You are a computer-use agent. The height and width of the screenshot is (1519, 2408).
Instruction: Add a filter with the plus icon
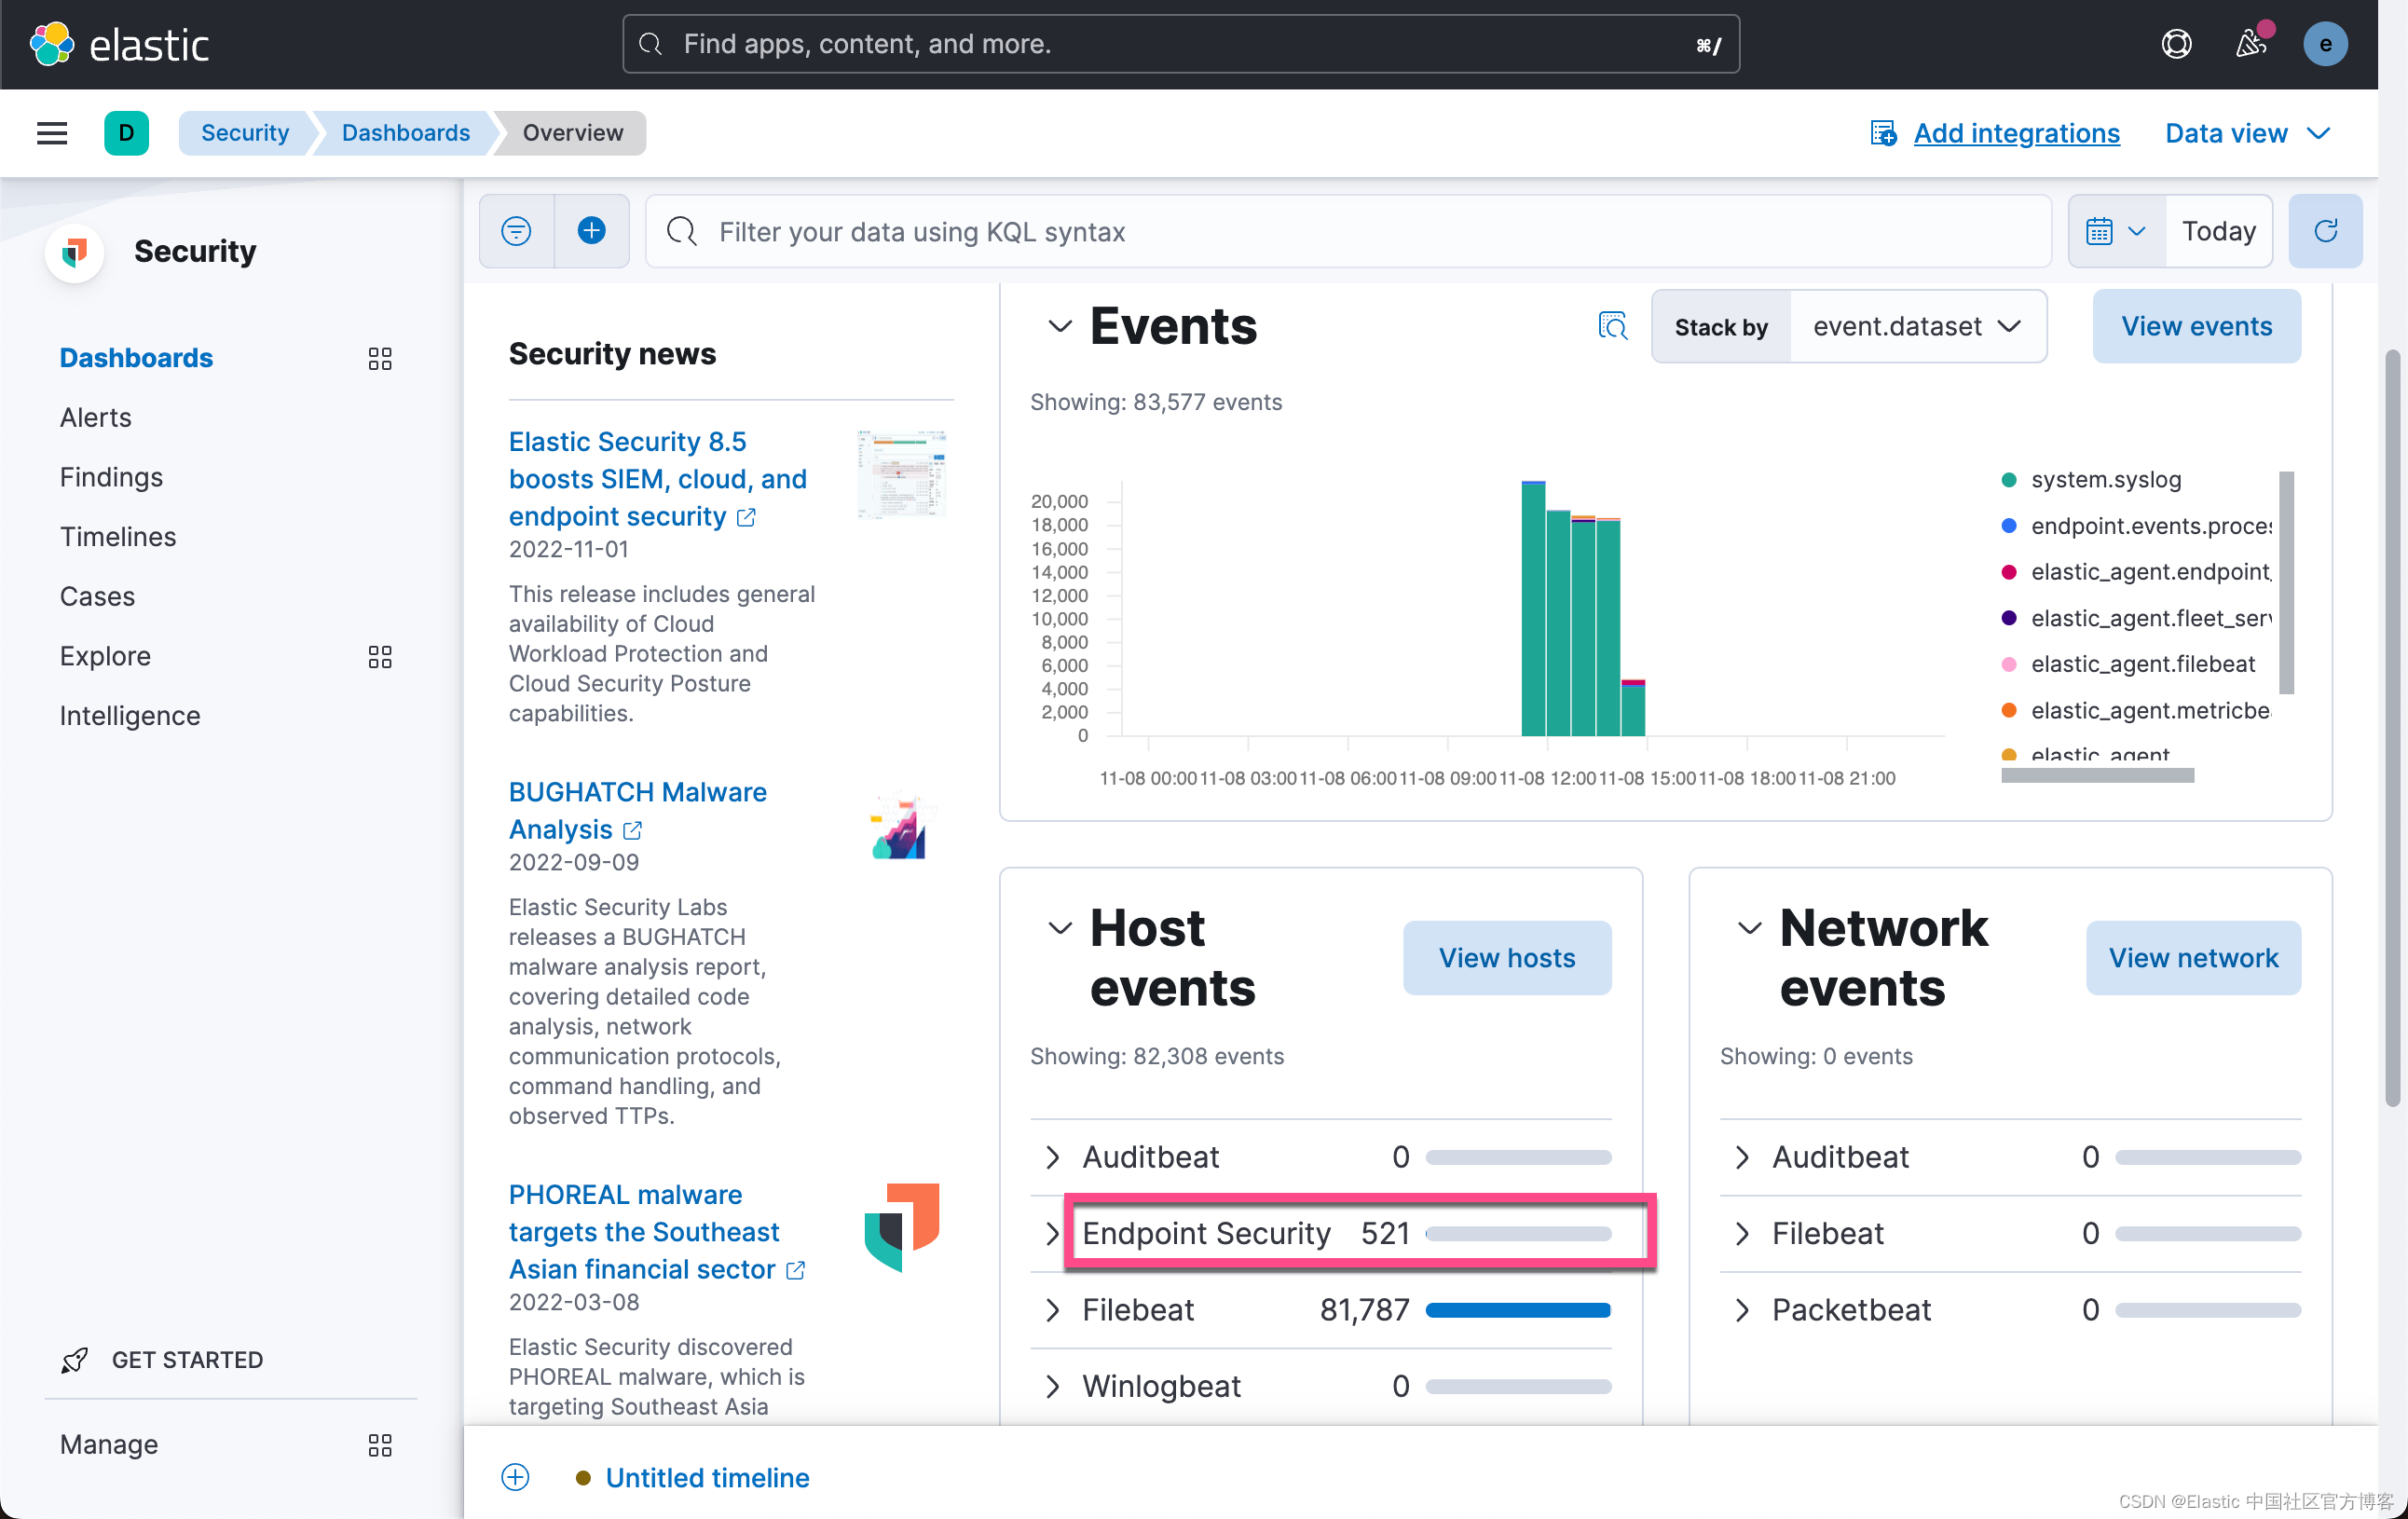pos(592,231)
